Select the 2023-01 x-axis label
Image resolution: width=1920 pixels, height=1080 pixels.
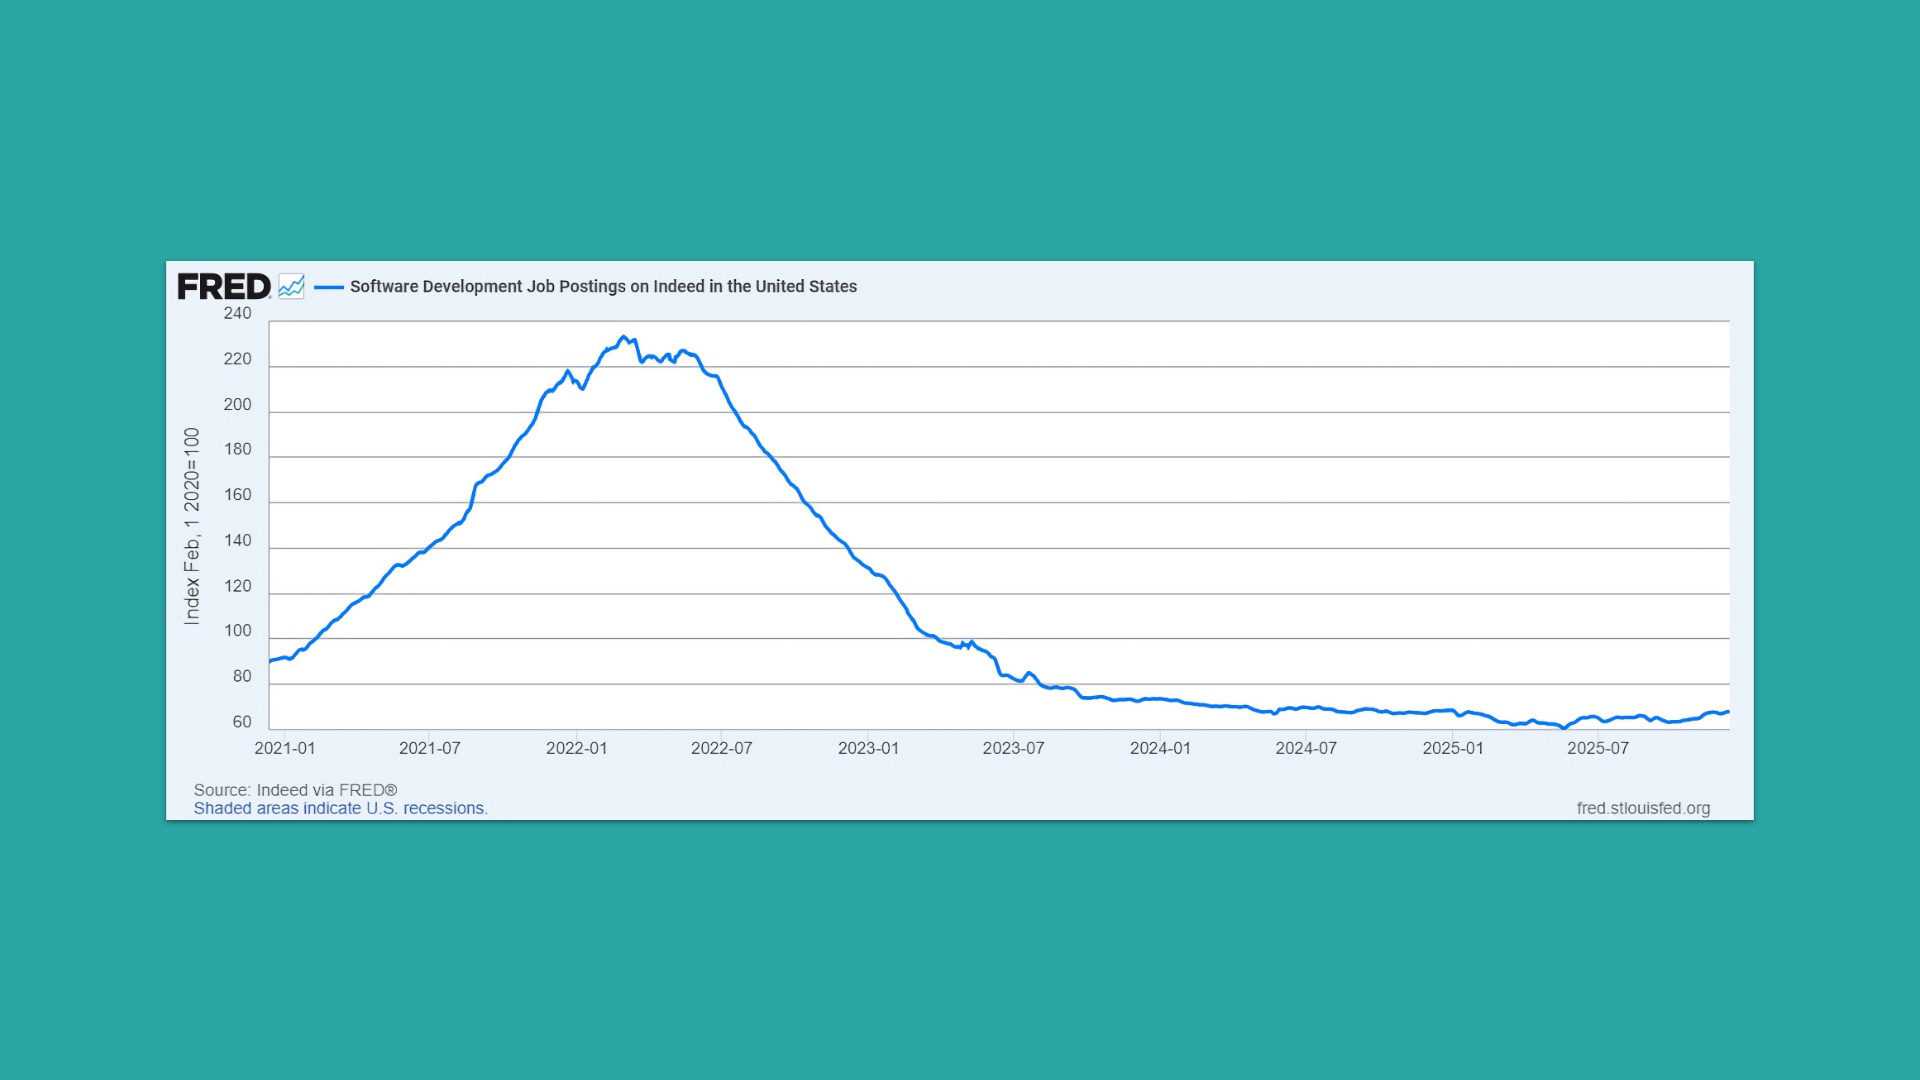(868, 748)
